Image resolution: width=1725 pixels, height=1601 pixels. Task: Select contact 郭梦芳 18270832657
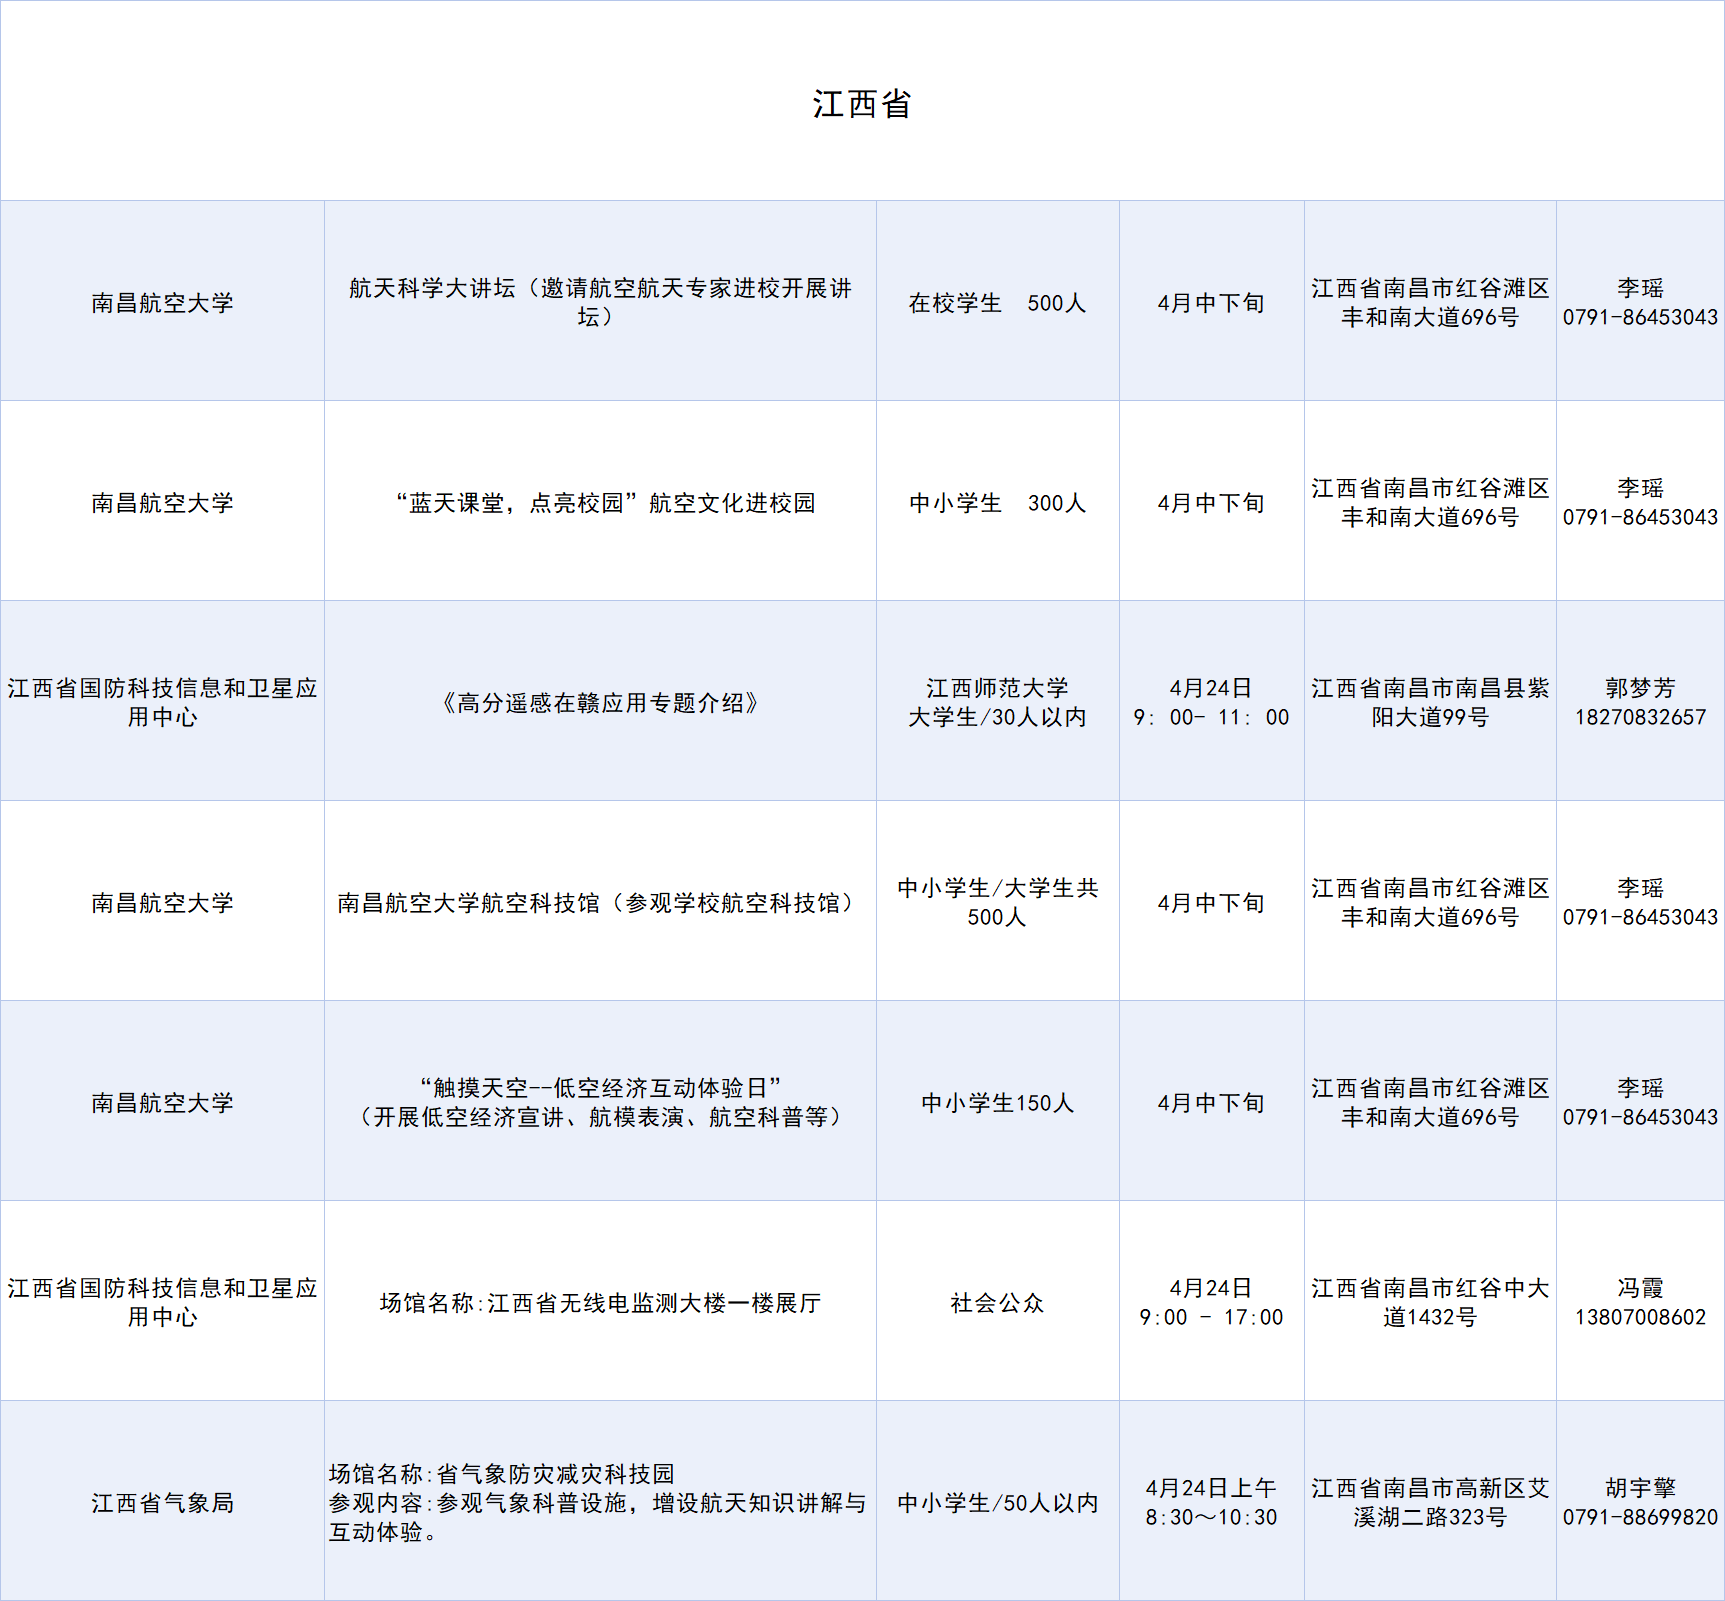[x=1640, y=701]
